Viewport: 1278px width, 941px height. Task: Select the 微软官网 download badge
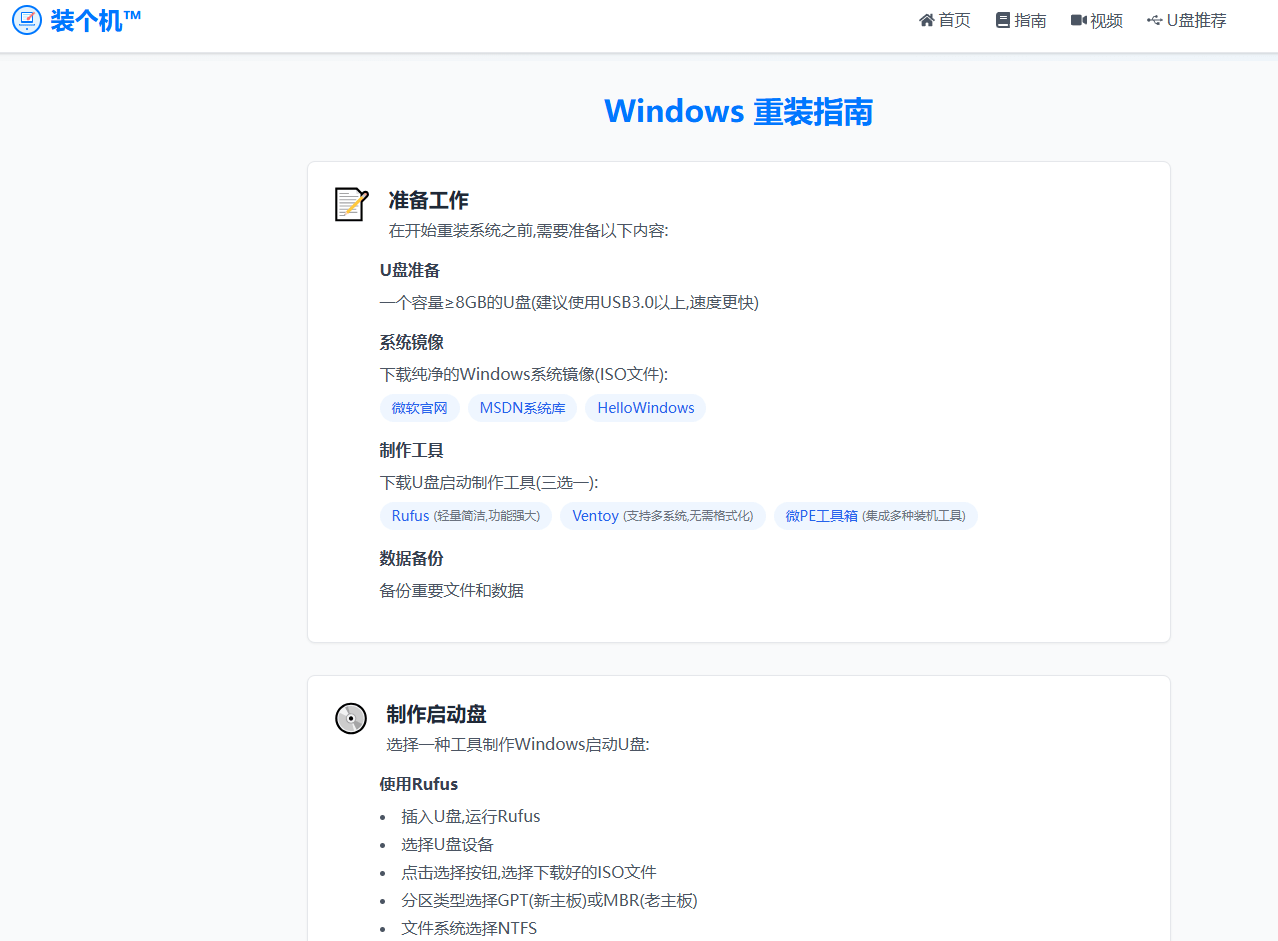coord(419,408)
